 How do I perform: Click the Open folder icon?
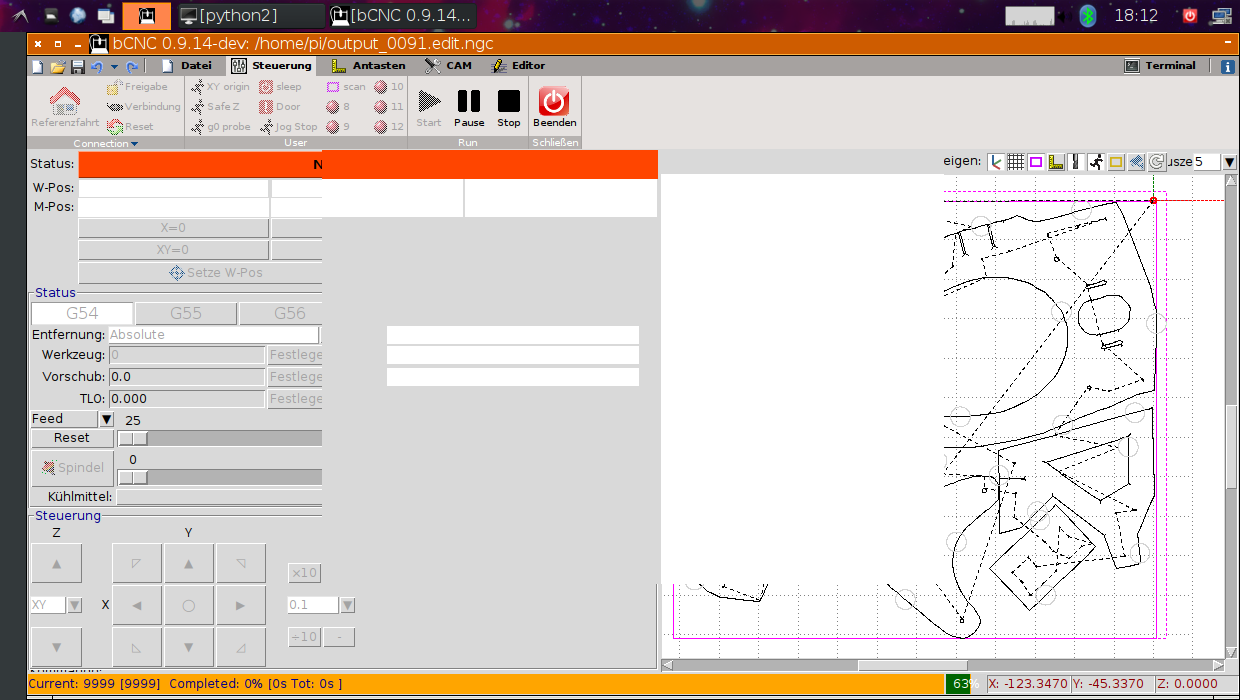[x=58, y=66]
